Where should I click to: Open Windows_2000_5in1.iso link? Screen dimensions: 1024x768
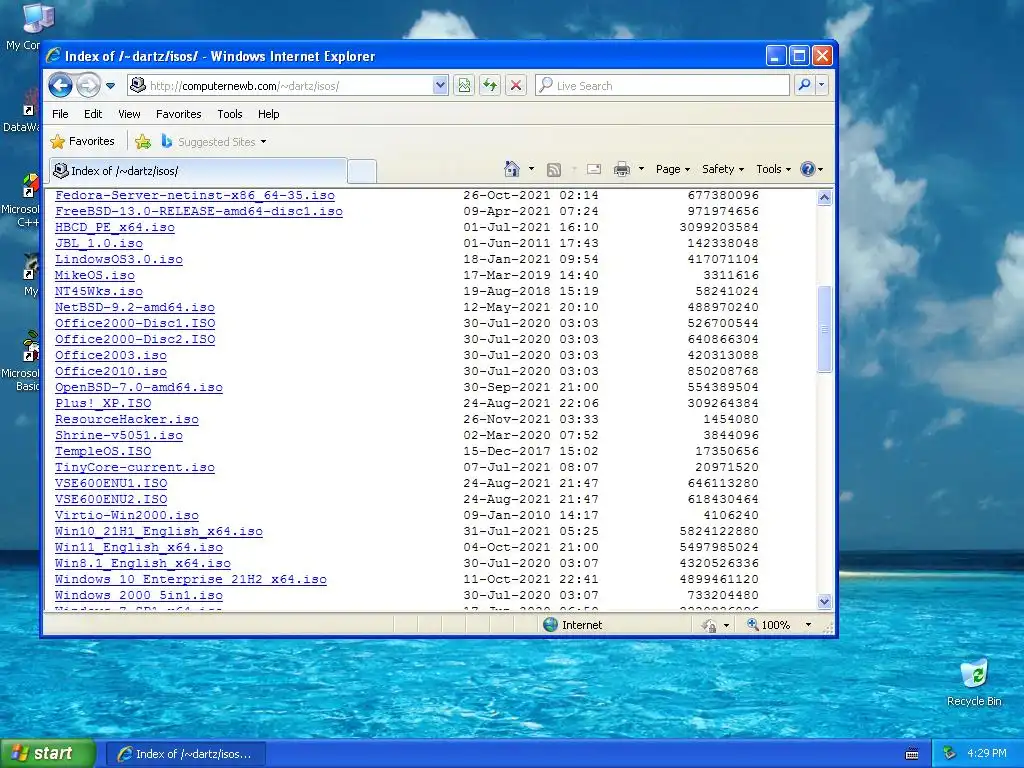(x=138, y=596)
